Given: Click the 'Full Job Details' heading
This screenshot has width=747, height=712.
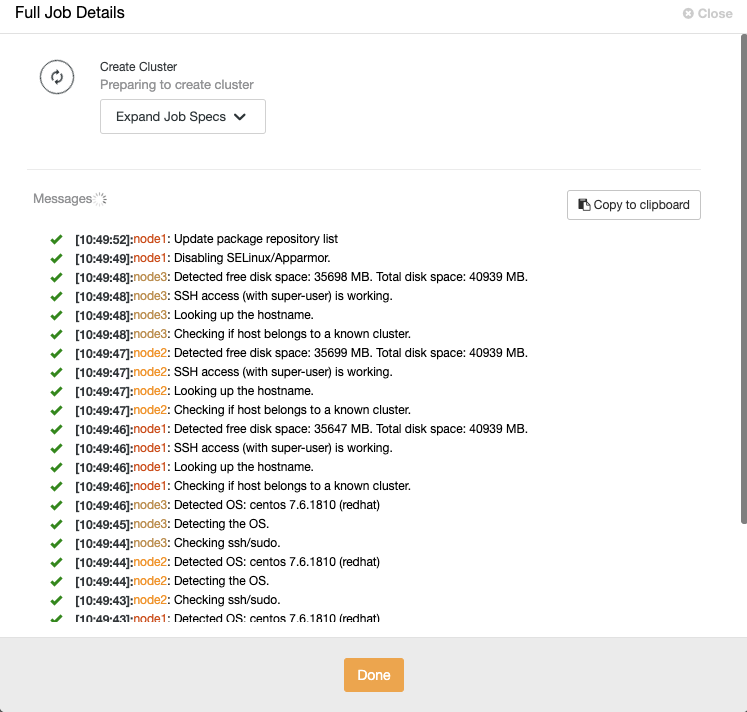Looking at the screenshot, I should click(x=70, y=12).
